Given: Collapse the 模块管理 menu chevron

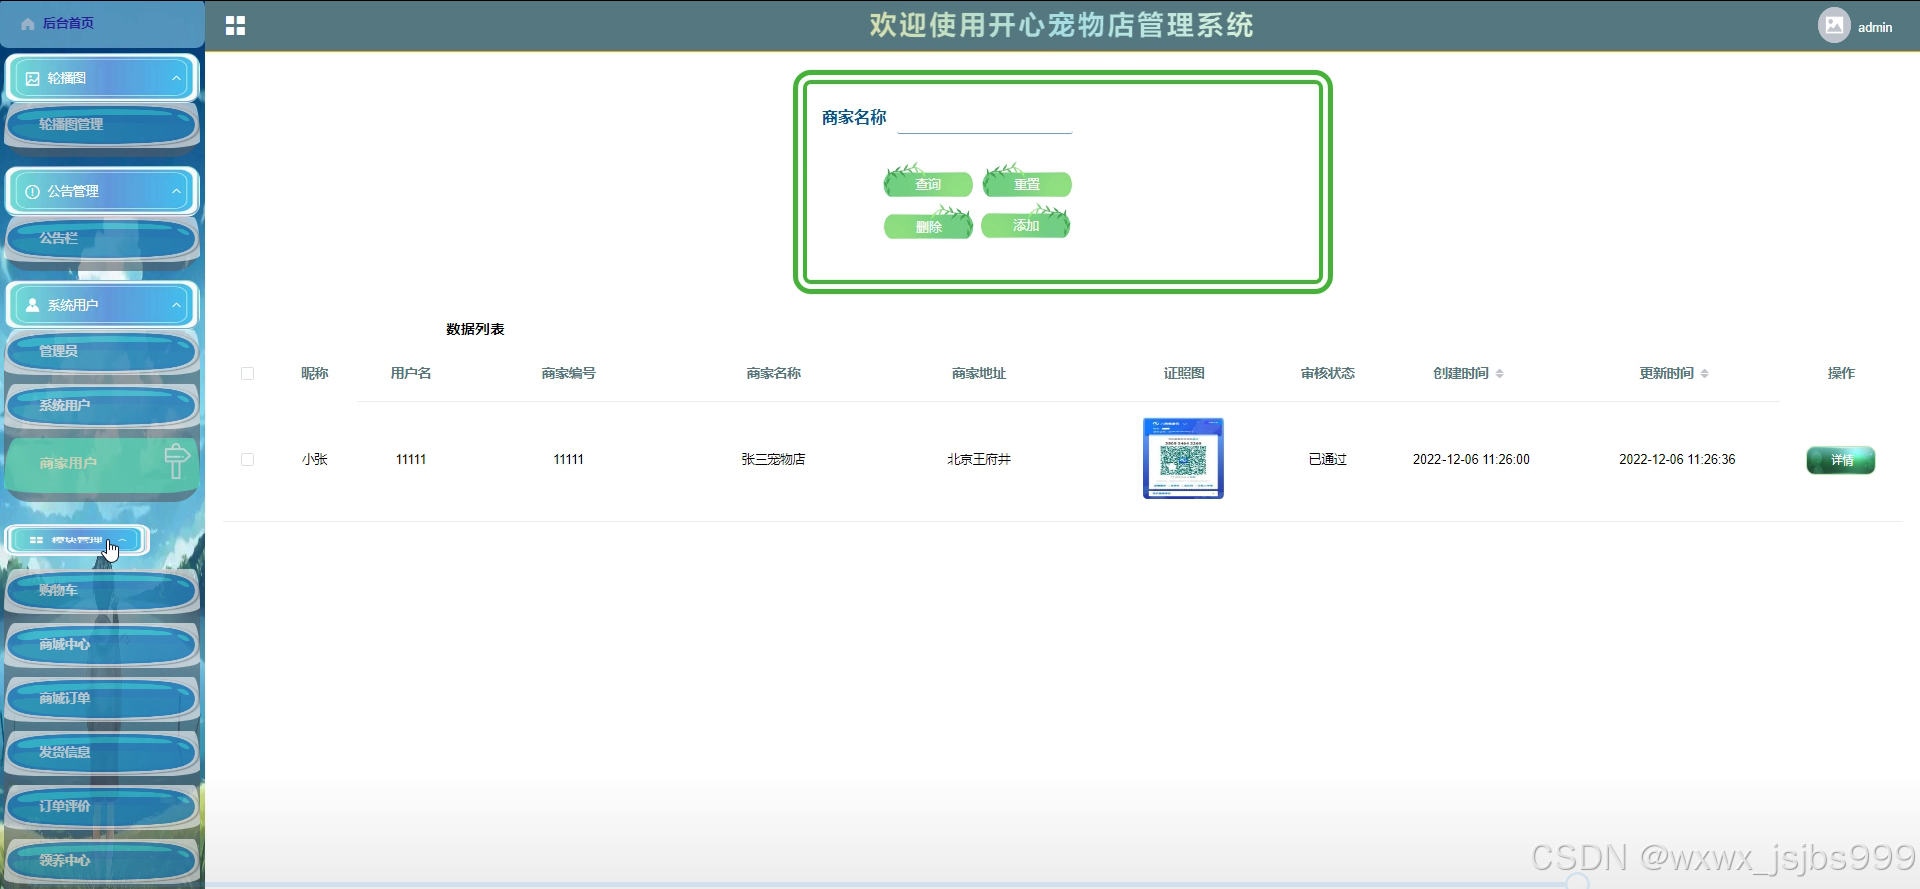Looking at the screenshot, I should click(x=122, y=540).
